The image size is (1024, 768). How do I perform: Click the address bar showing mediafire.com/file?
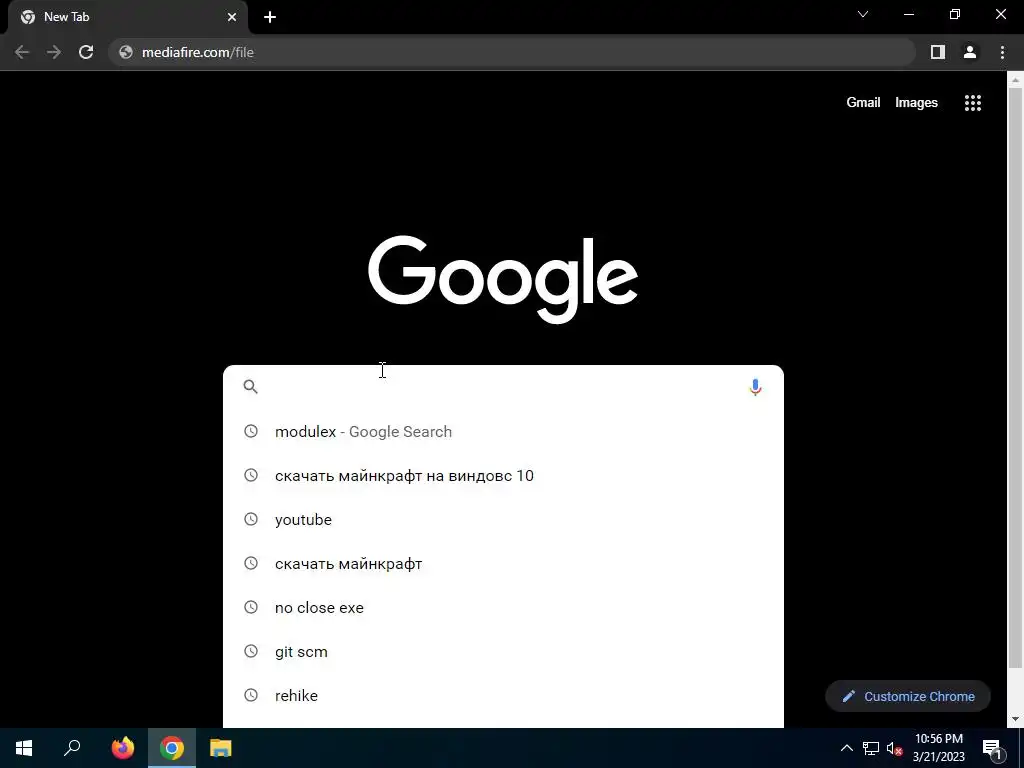click(x=511, y=52)
